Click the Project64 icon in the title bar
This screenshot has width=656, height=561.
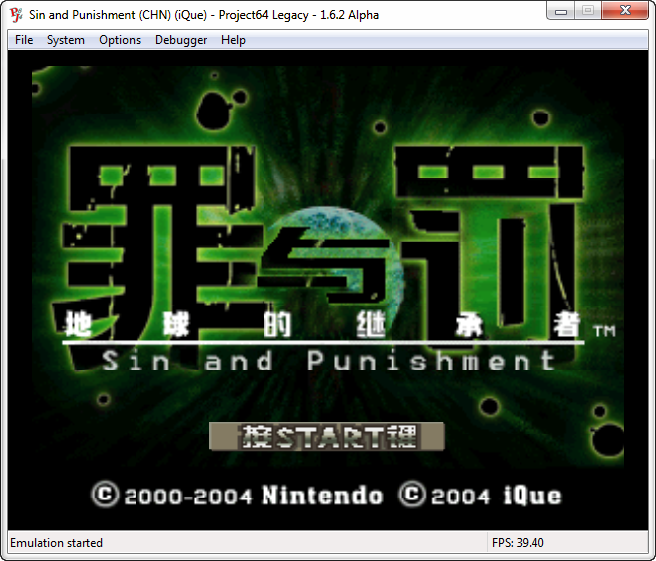tap(16, 15)
